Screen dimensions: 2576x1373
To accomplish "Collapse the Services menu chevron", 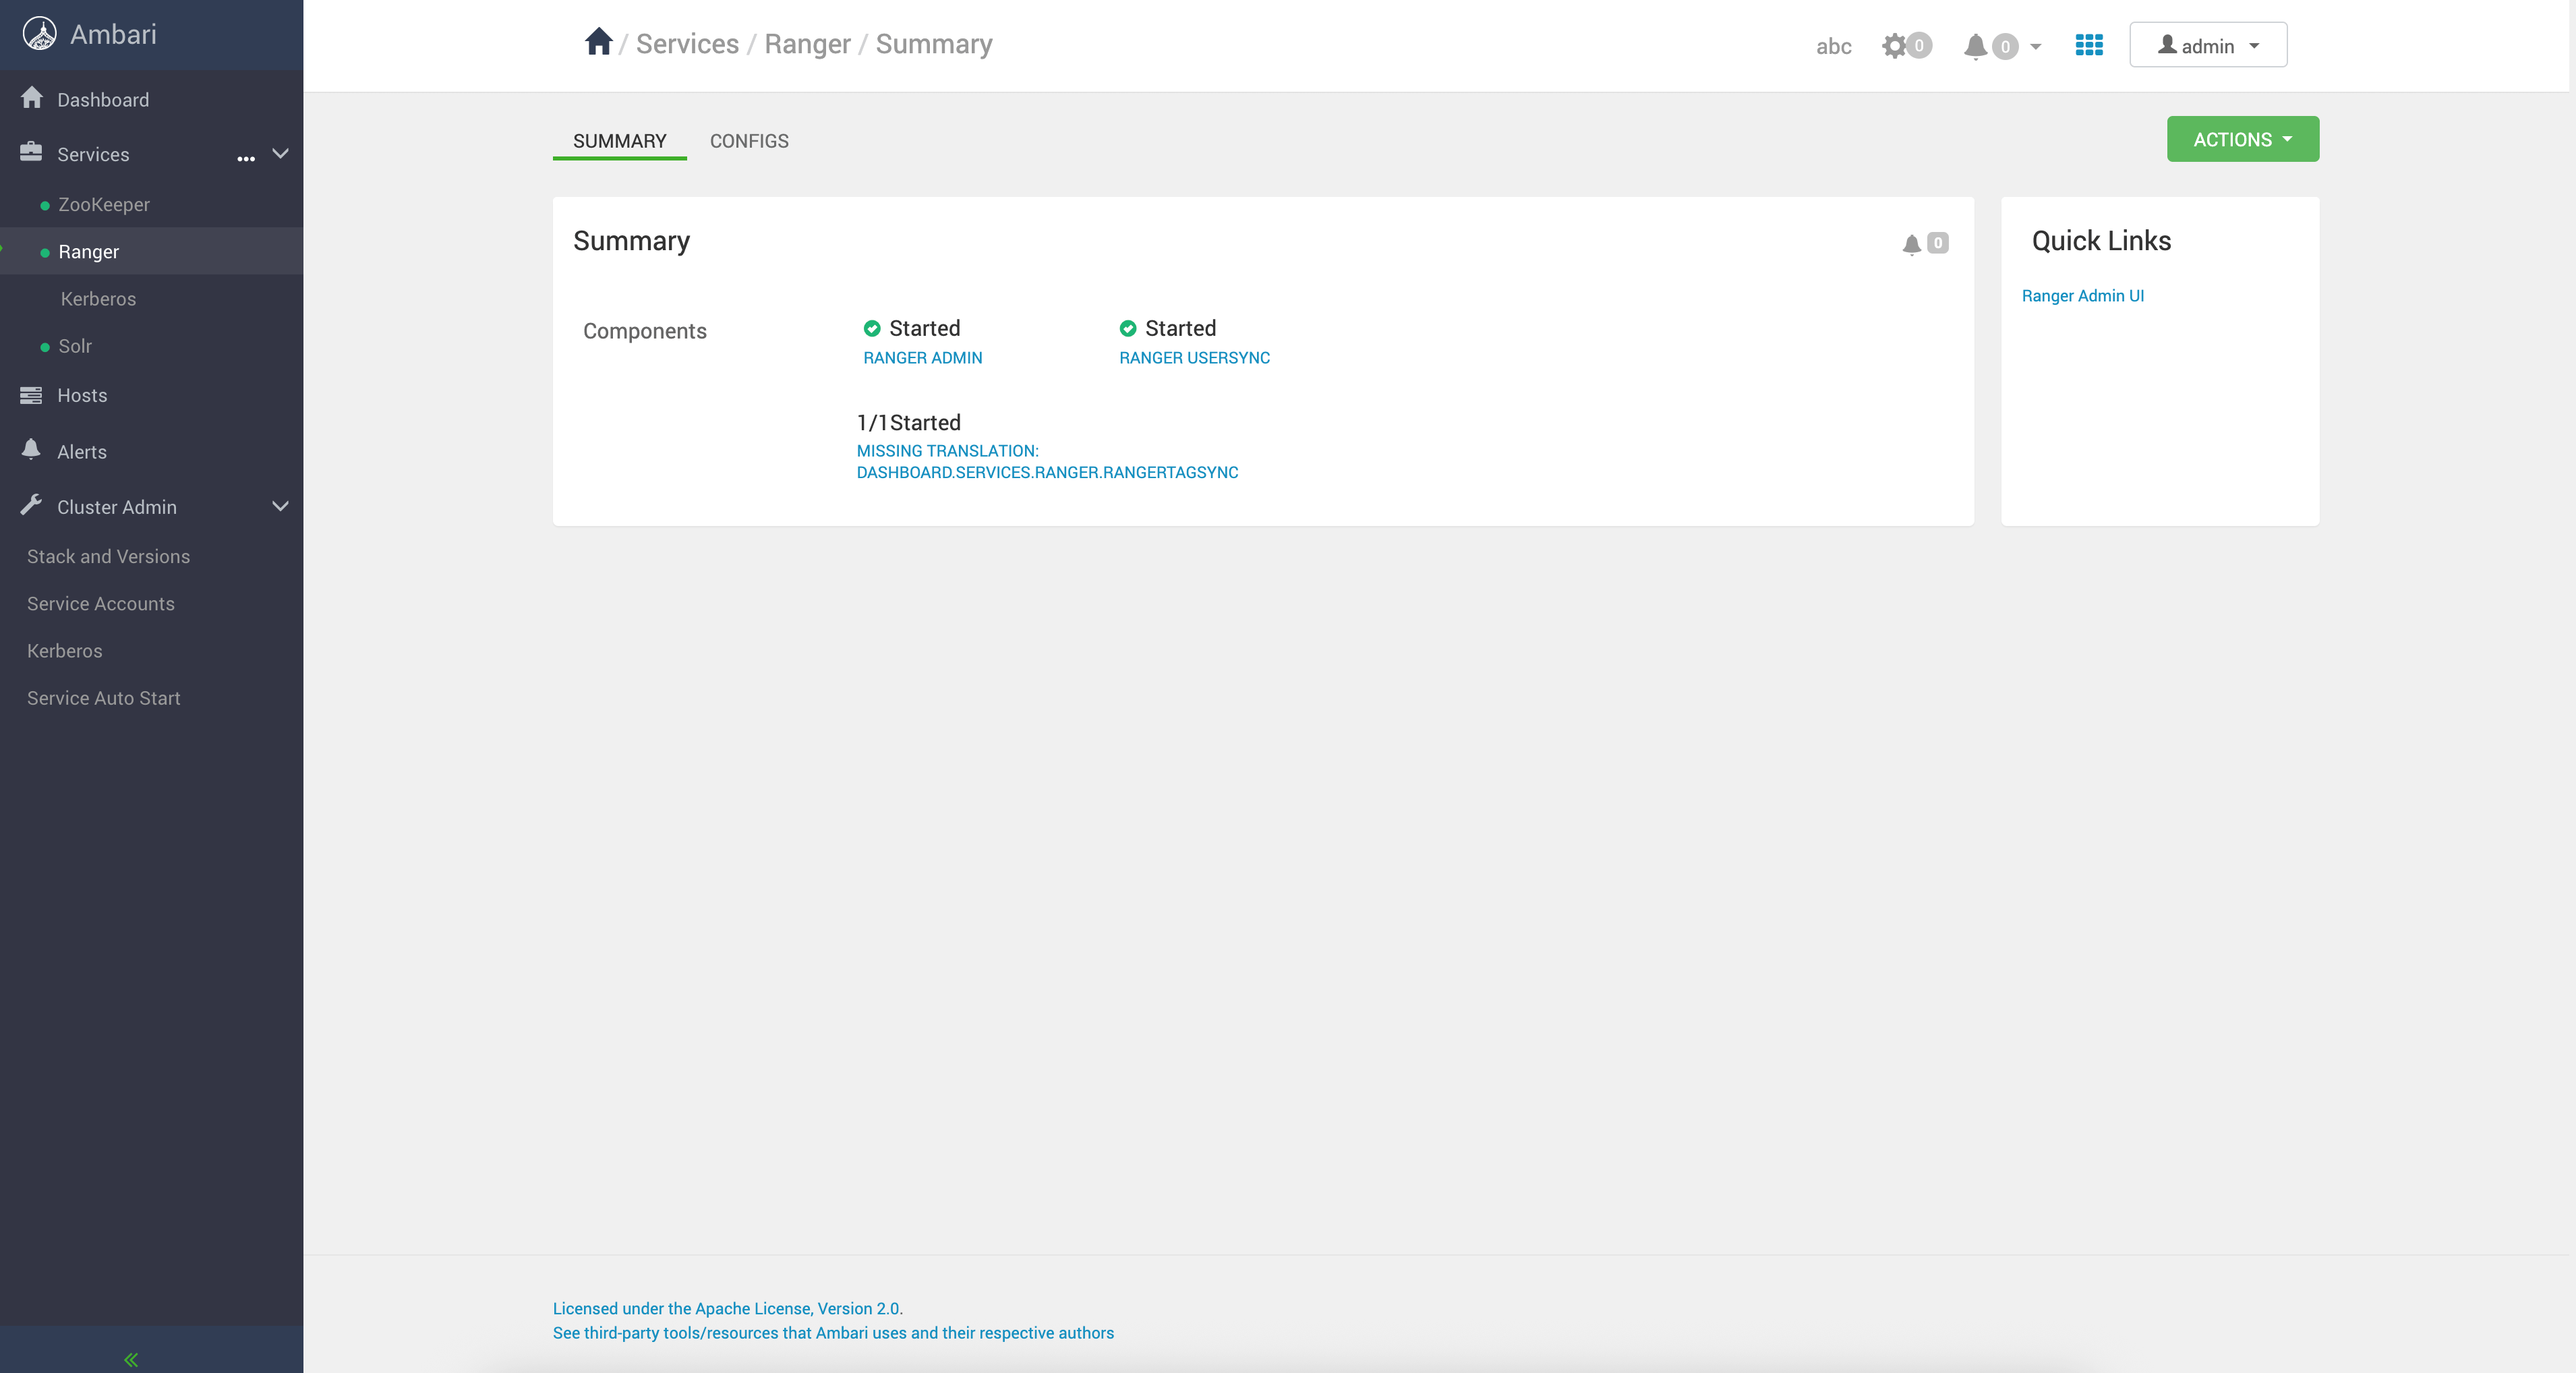I will (281, 154).
